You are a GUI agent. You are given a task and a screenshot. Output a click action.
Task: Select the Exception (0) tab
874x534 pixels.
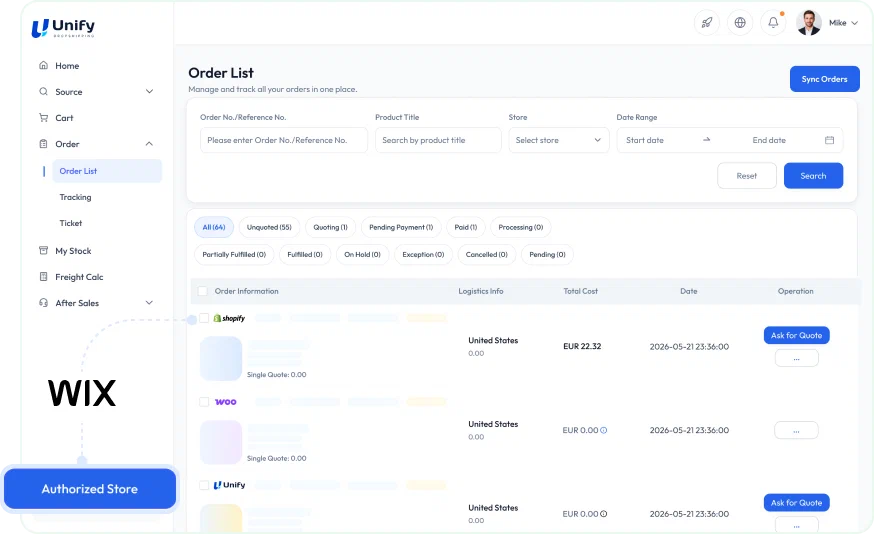[x=423, y=254]
